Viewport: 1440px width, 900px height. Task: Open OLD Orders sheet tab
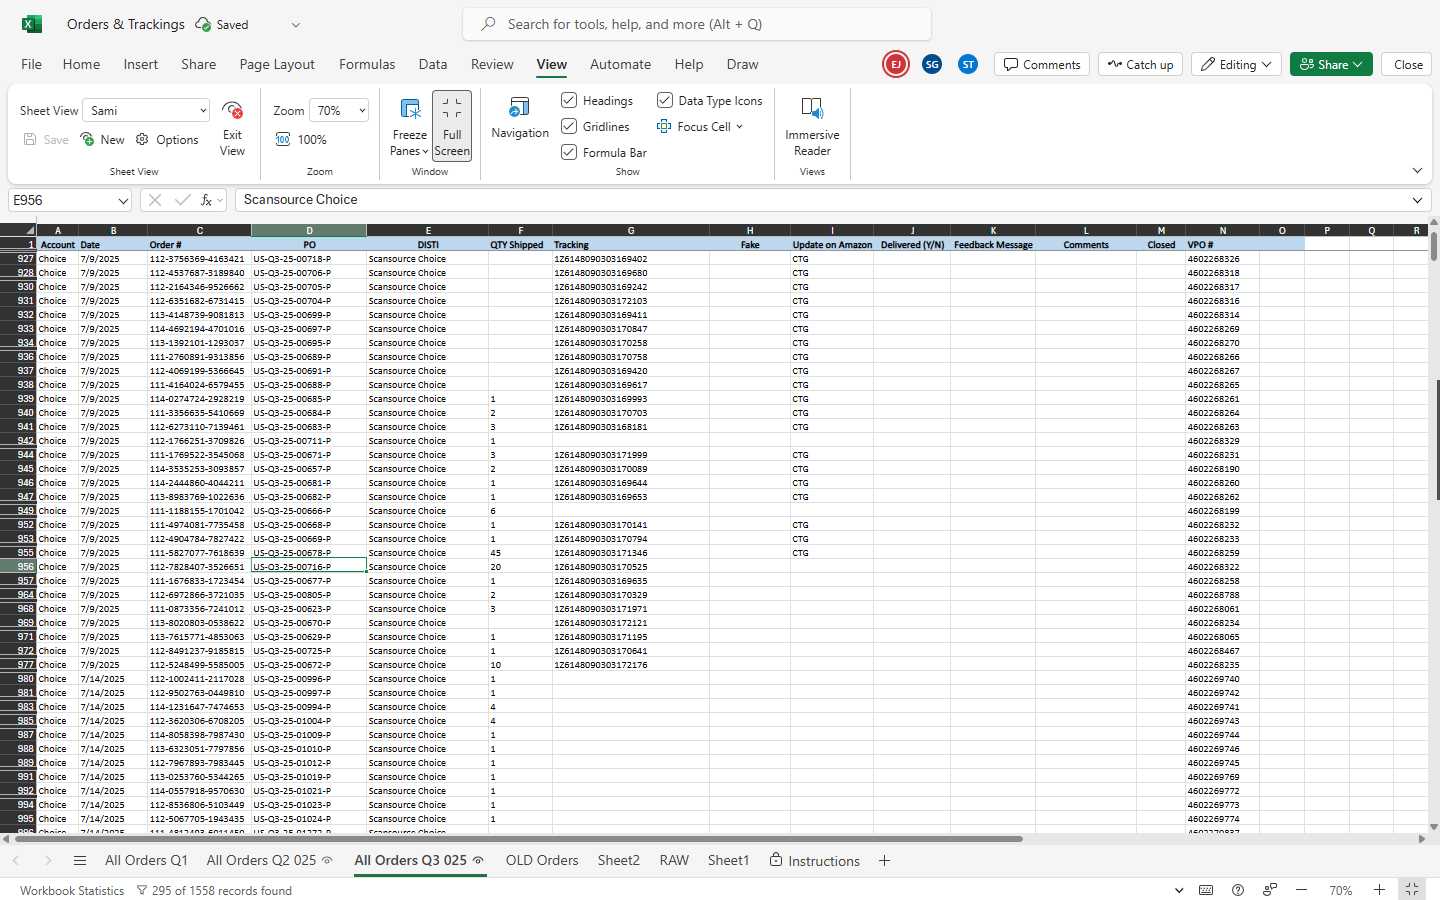542,861
